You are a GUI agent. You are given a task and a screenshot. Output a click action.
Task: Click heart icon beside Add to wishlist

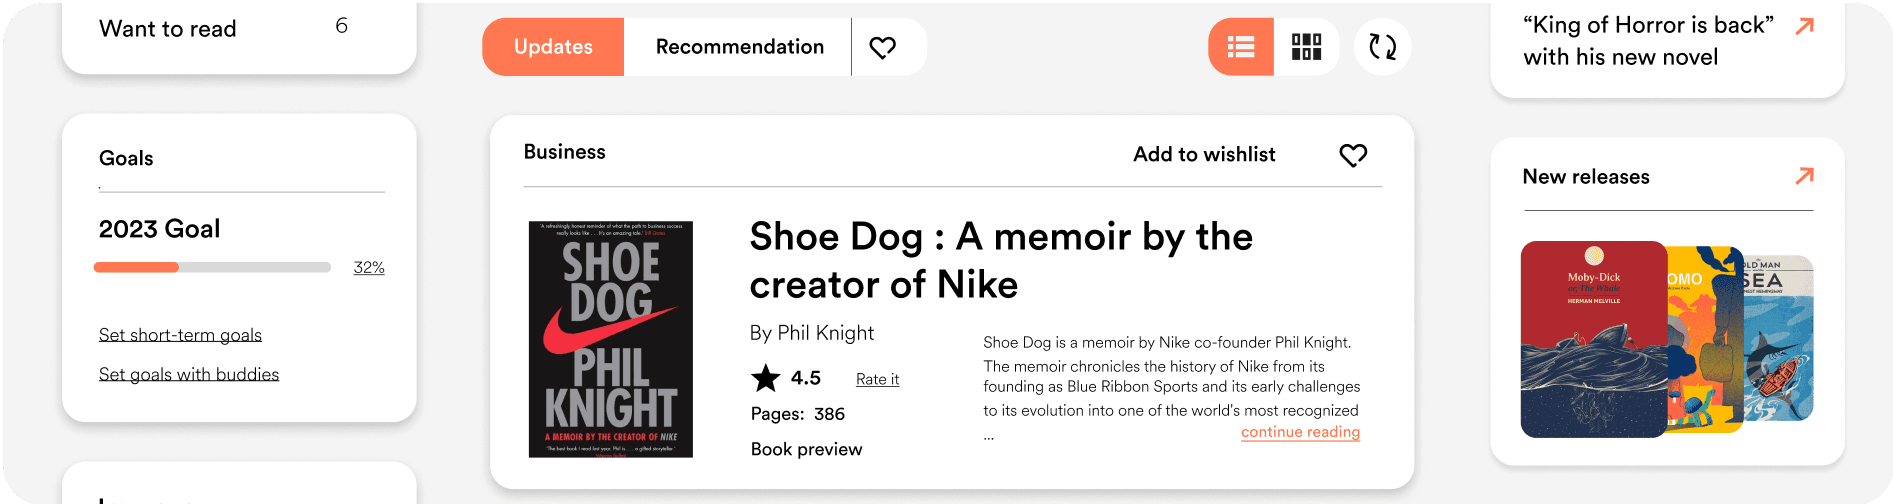click(1353, 155)
